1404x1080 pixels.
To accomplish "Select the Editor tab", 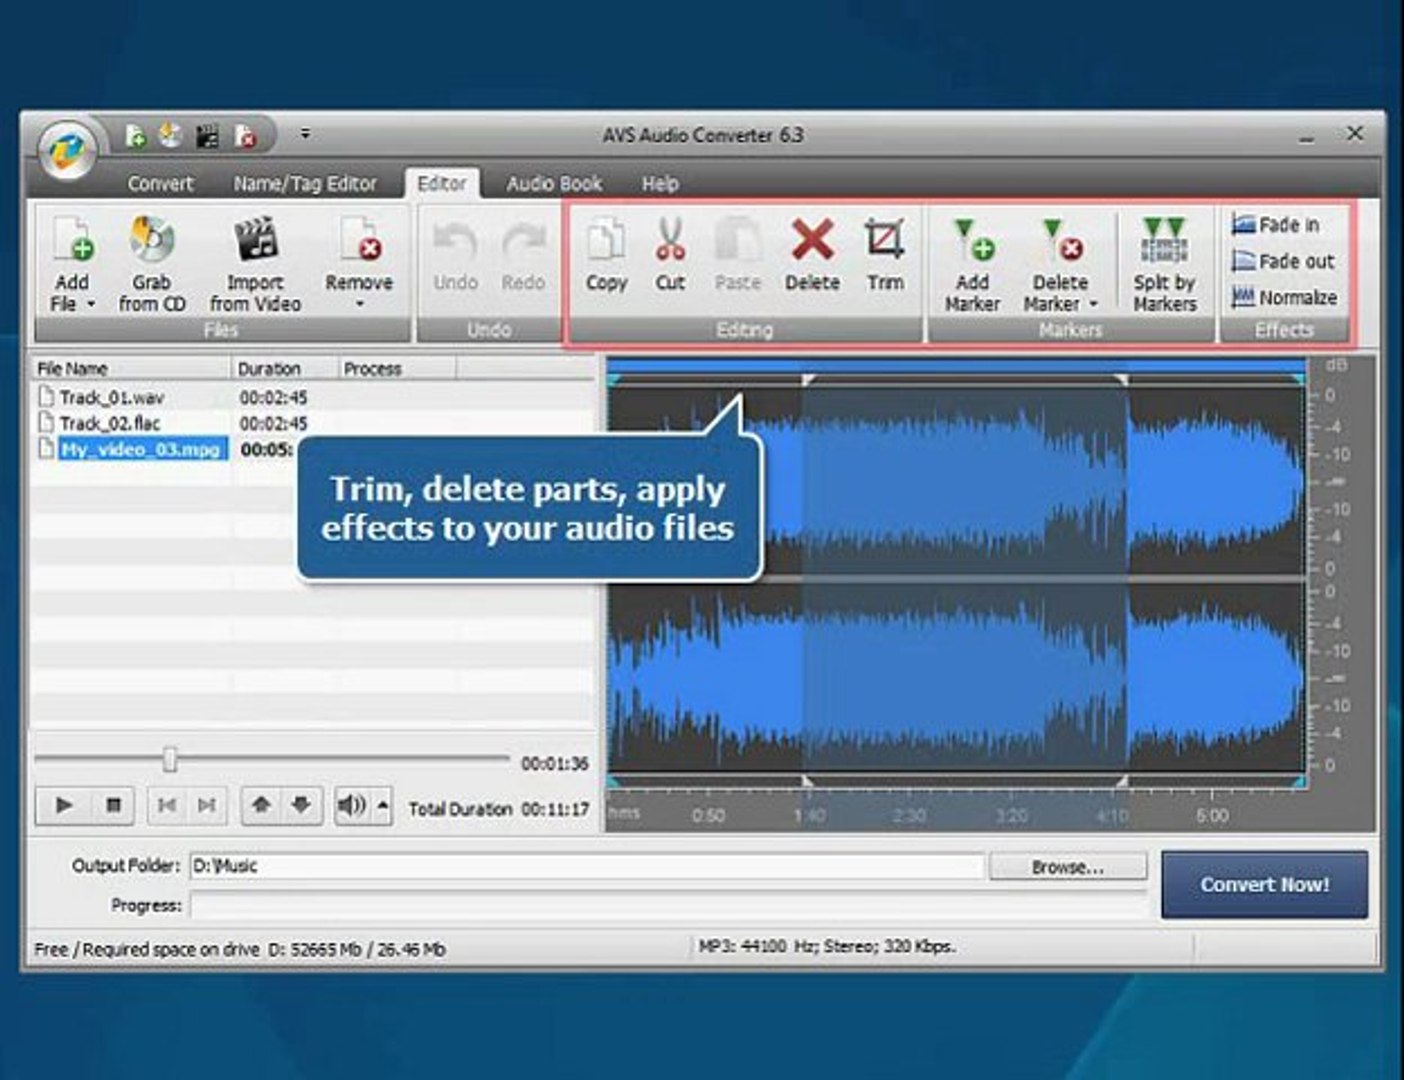I will 441,184.
